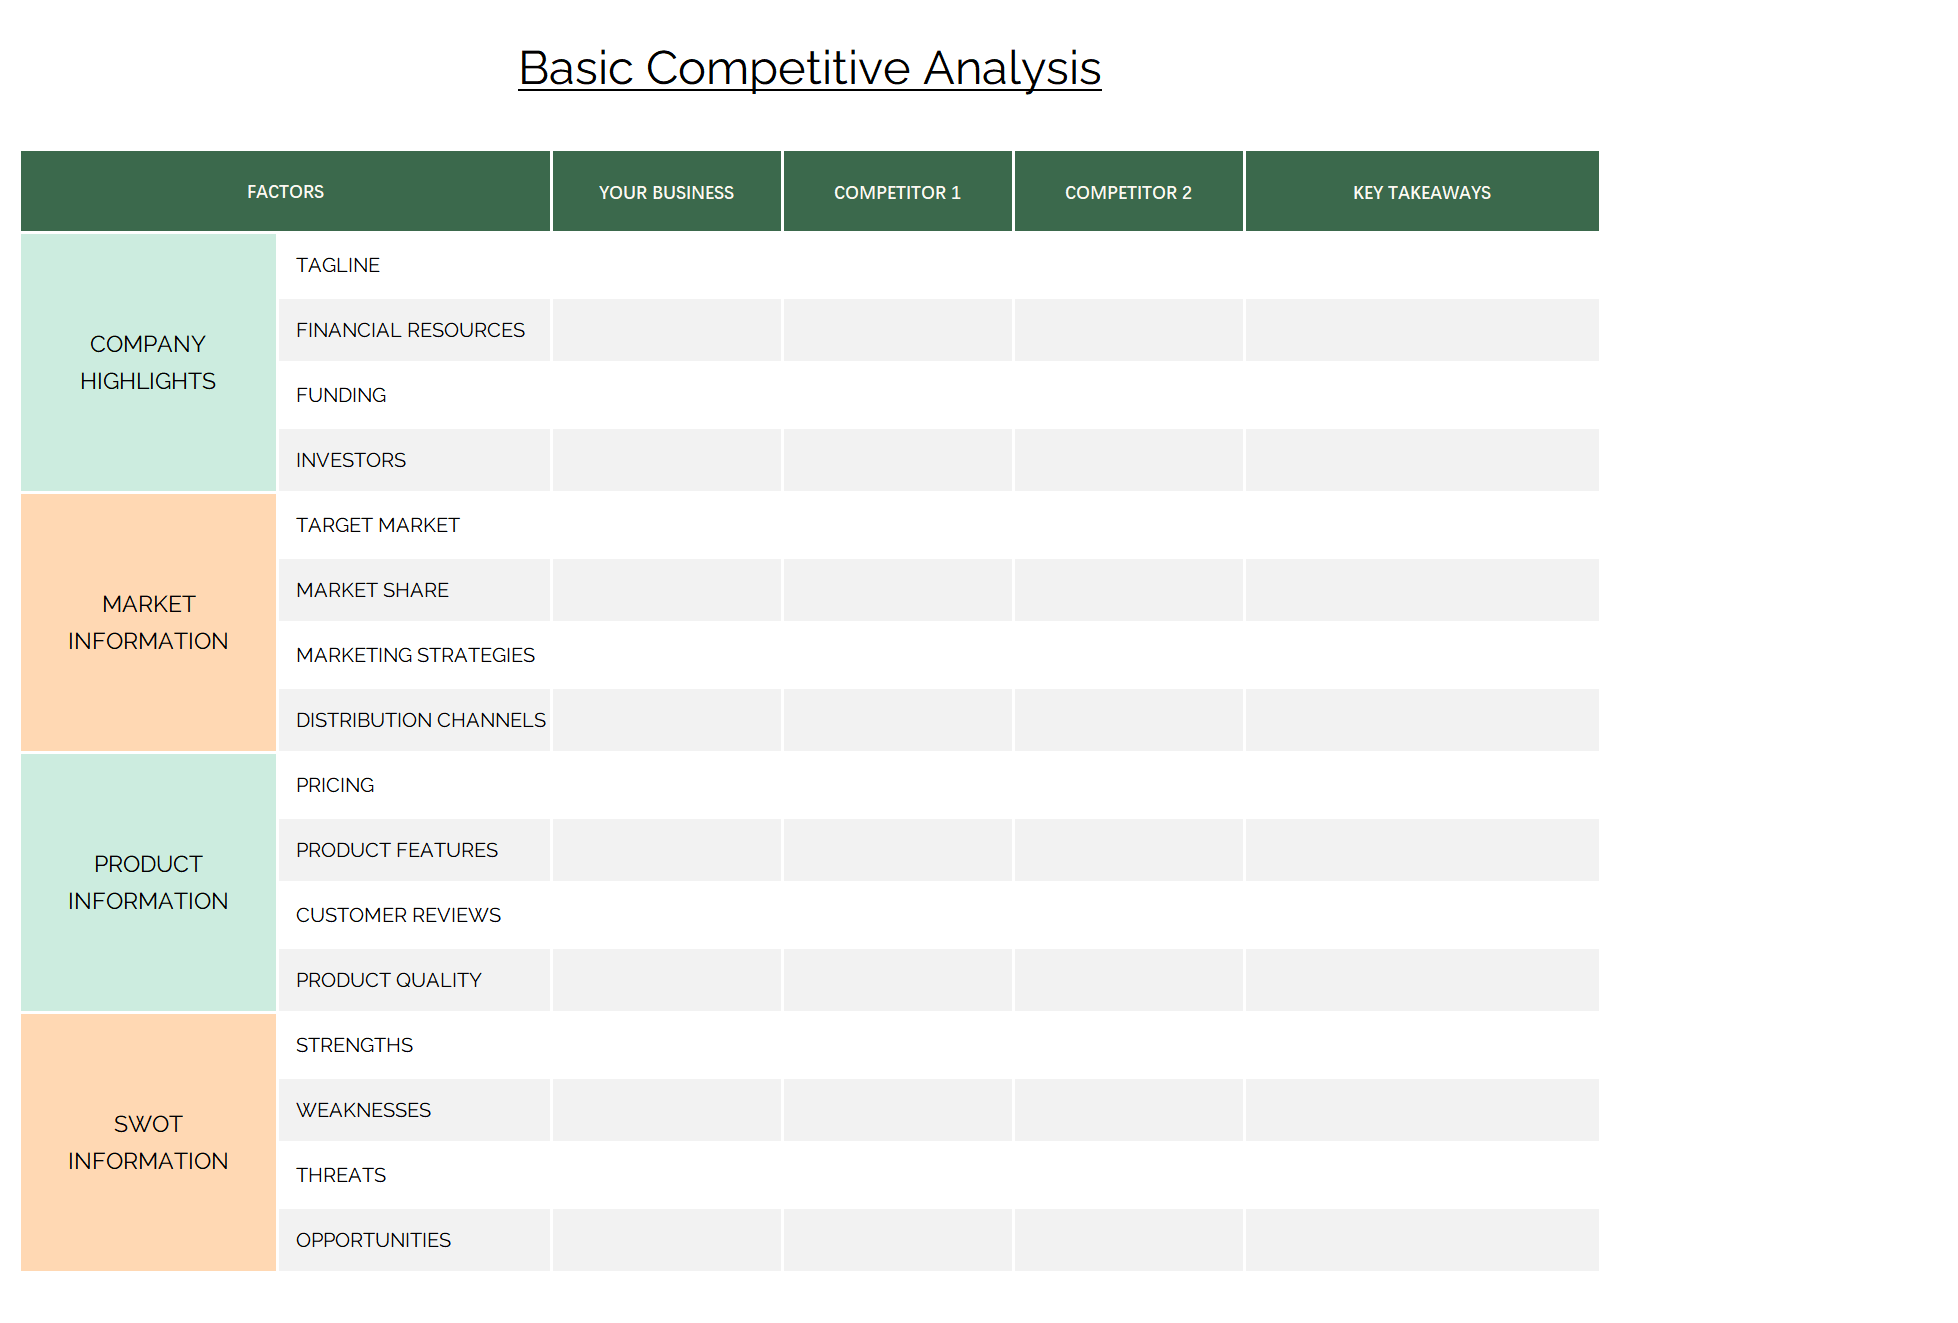Click Competitor 1 cell for Product Quality
Image resolution: width=1958 pixels, height=1323 pixels.
point(898,980)
